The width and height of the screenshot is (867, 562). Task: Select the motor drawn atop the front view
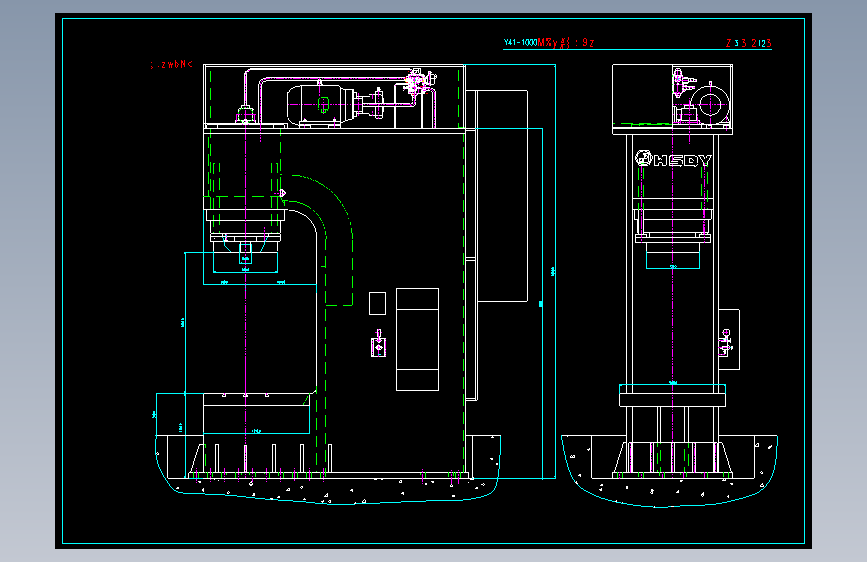[x=322, y=104]
